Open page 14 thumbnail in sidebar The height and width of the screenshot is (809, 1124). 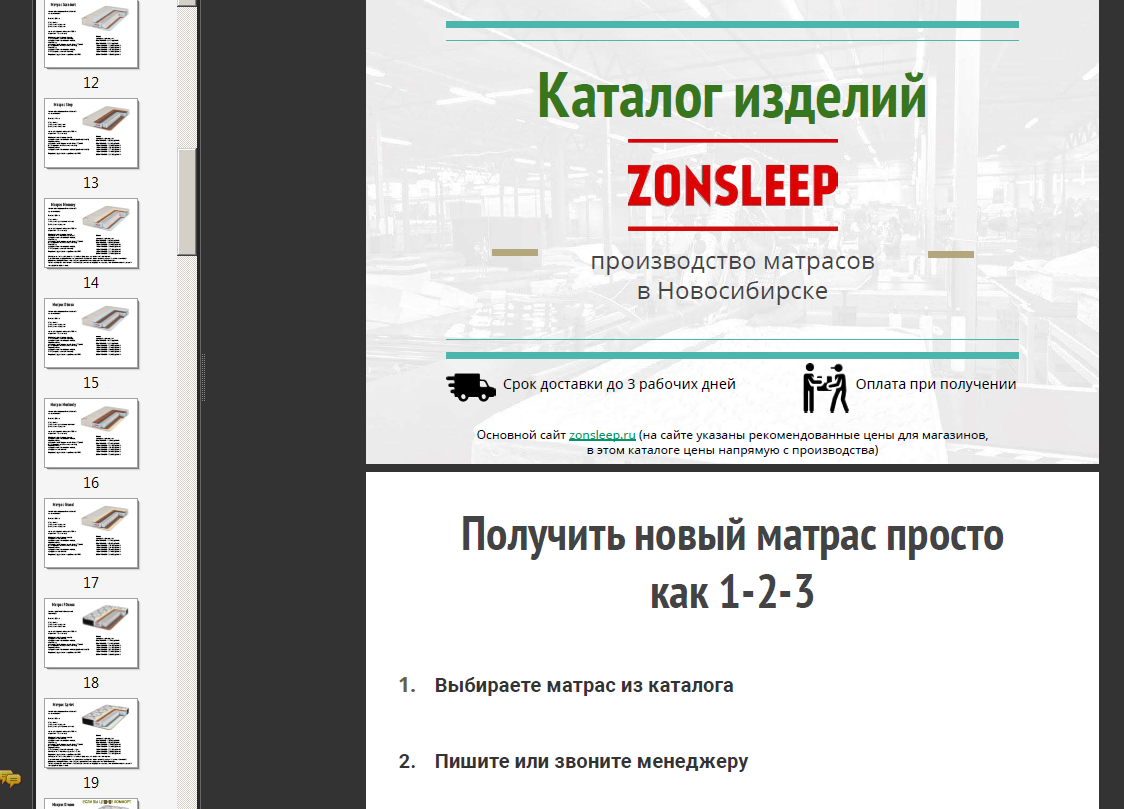pyautogui.click(x=91, y=234)
